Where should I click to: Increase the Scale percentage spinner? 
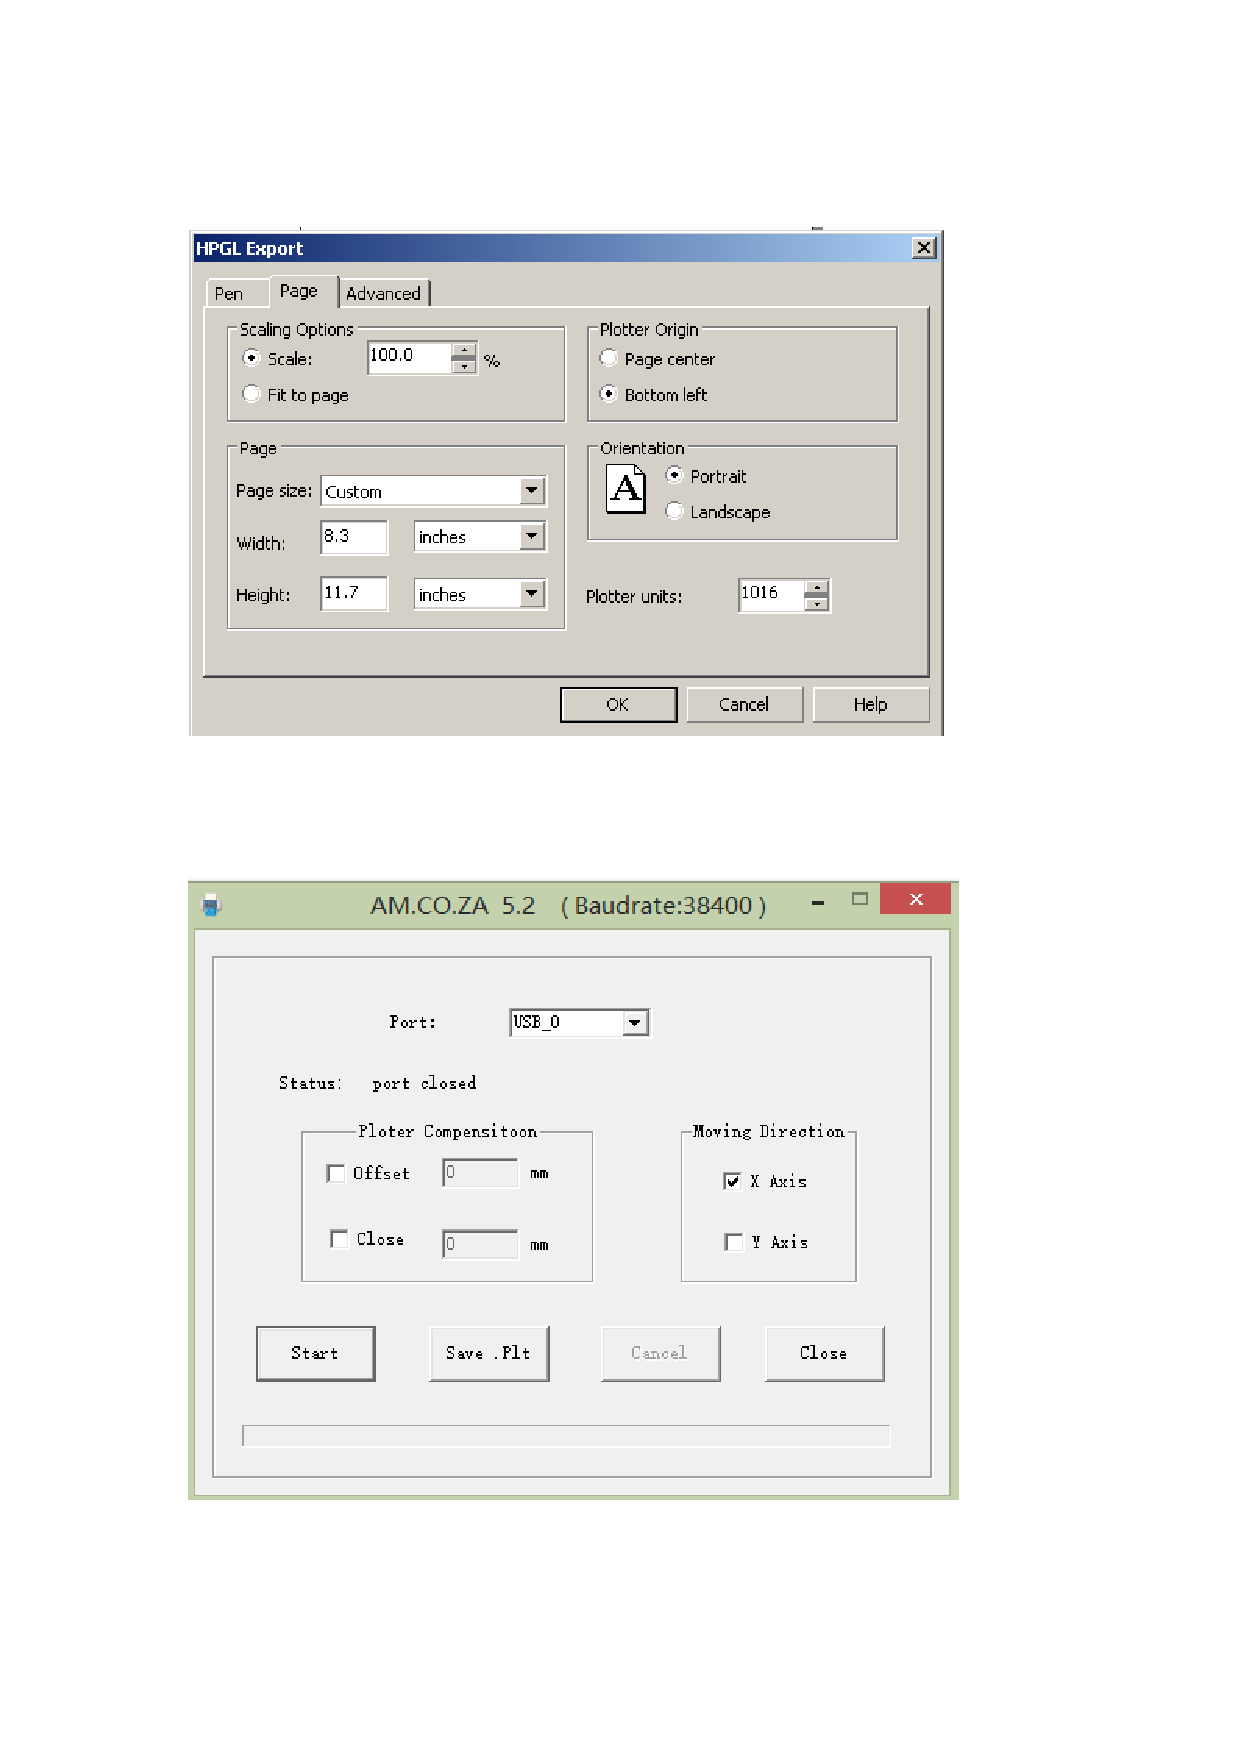point(464,351)
